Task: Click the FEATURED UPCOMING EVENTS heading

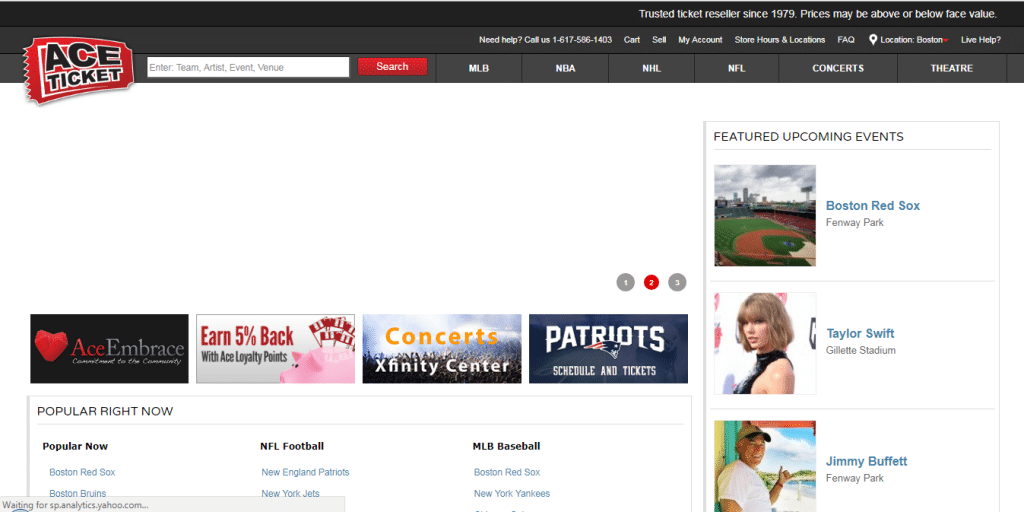Action: coord(808,137)
